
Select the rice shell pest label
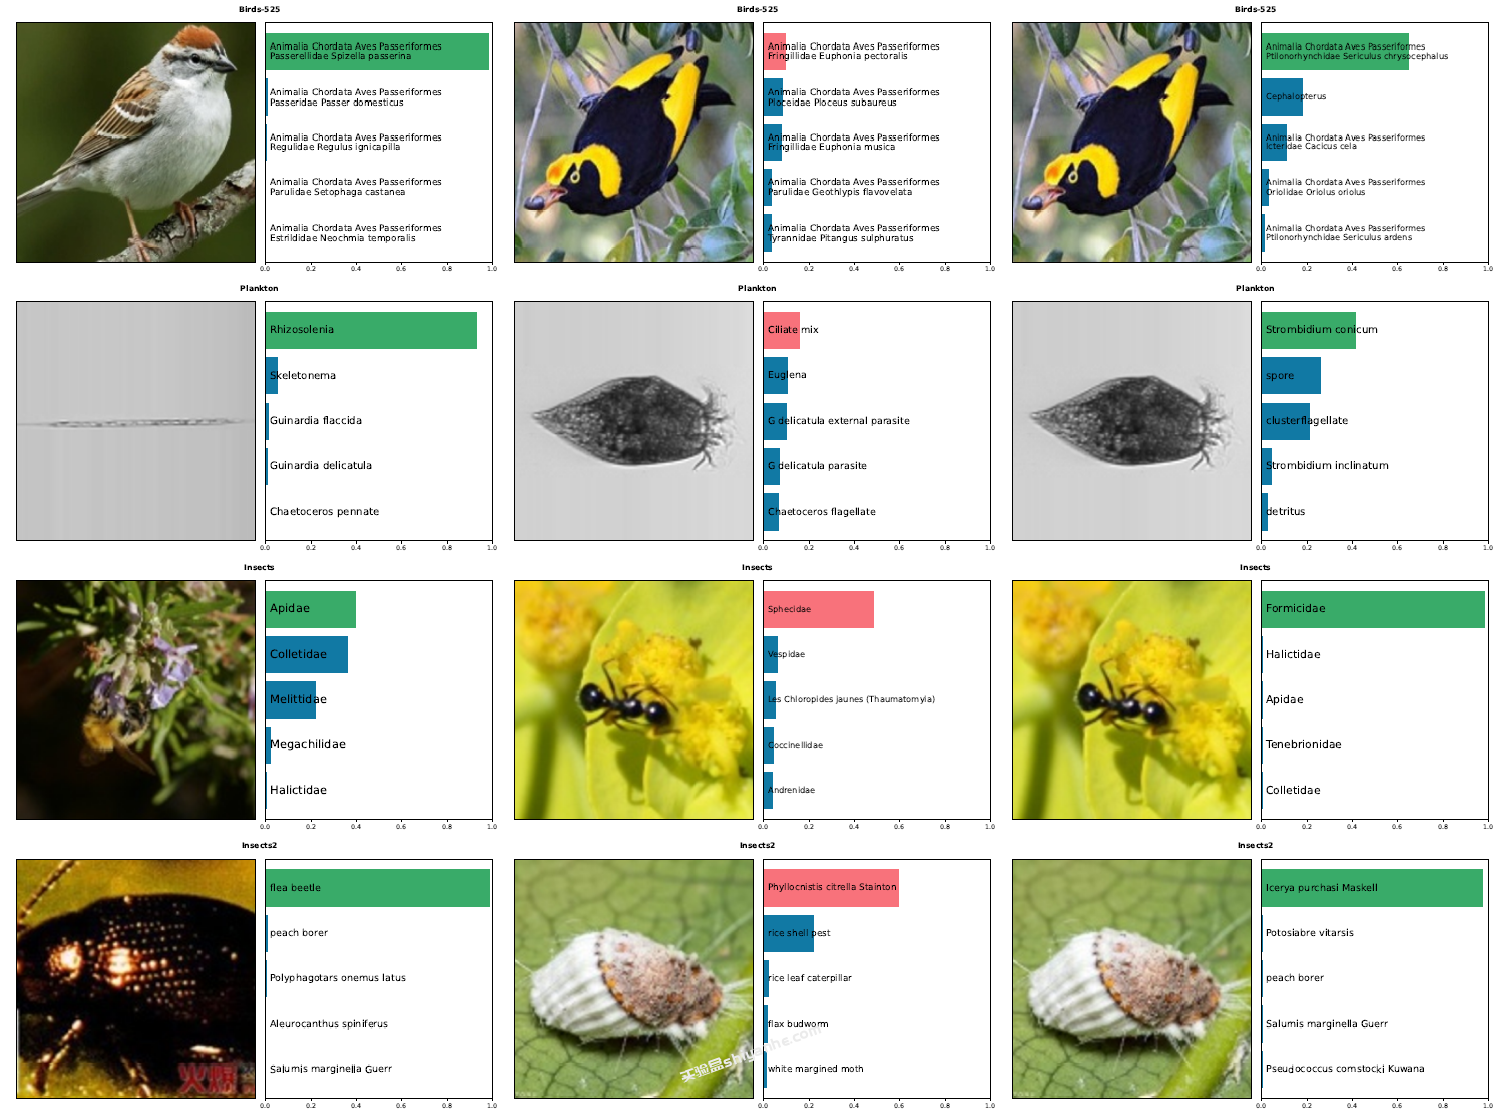(x=799, y=933)
